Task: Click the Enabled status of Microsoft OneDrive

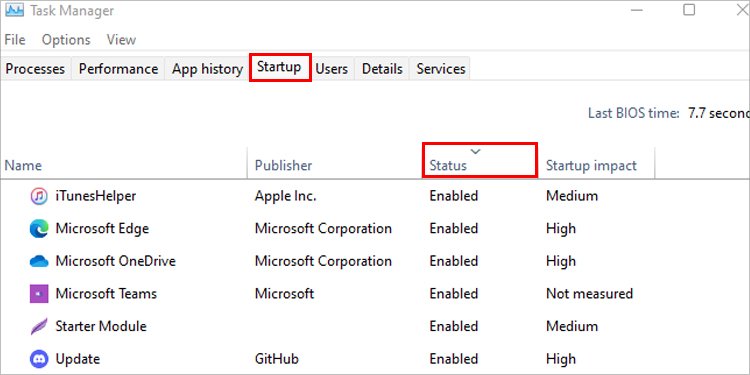Action: 453,261
